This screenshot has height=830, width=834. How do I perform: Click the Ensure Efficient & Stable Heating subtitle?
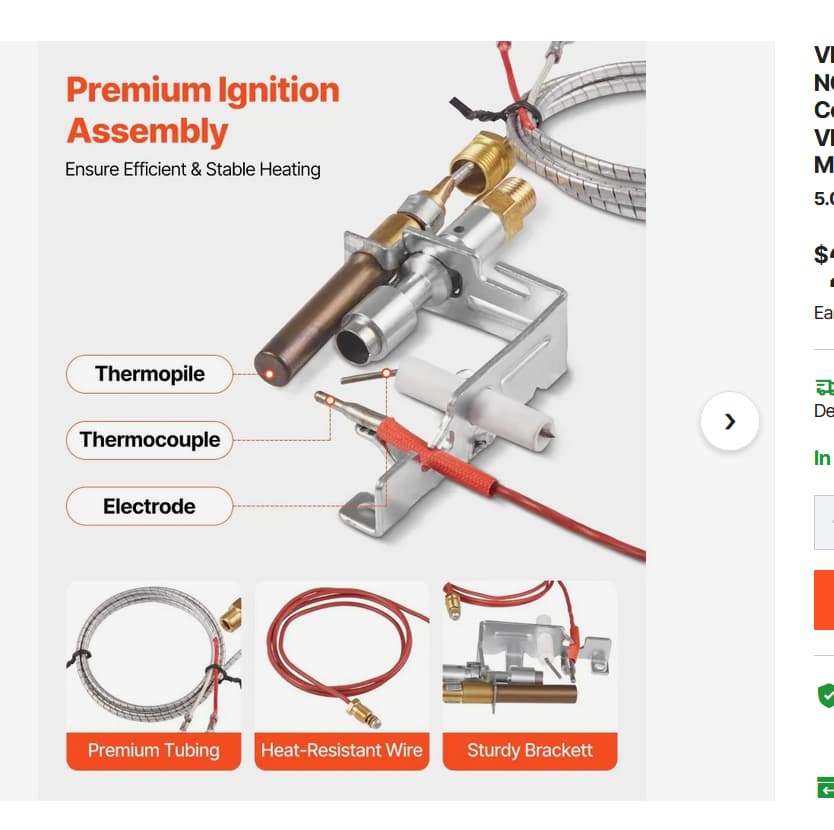[193, 169]
